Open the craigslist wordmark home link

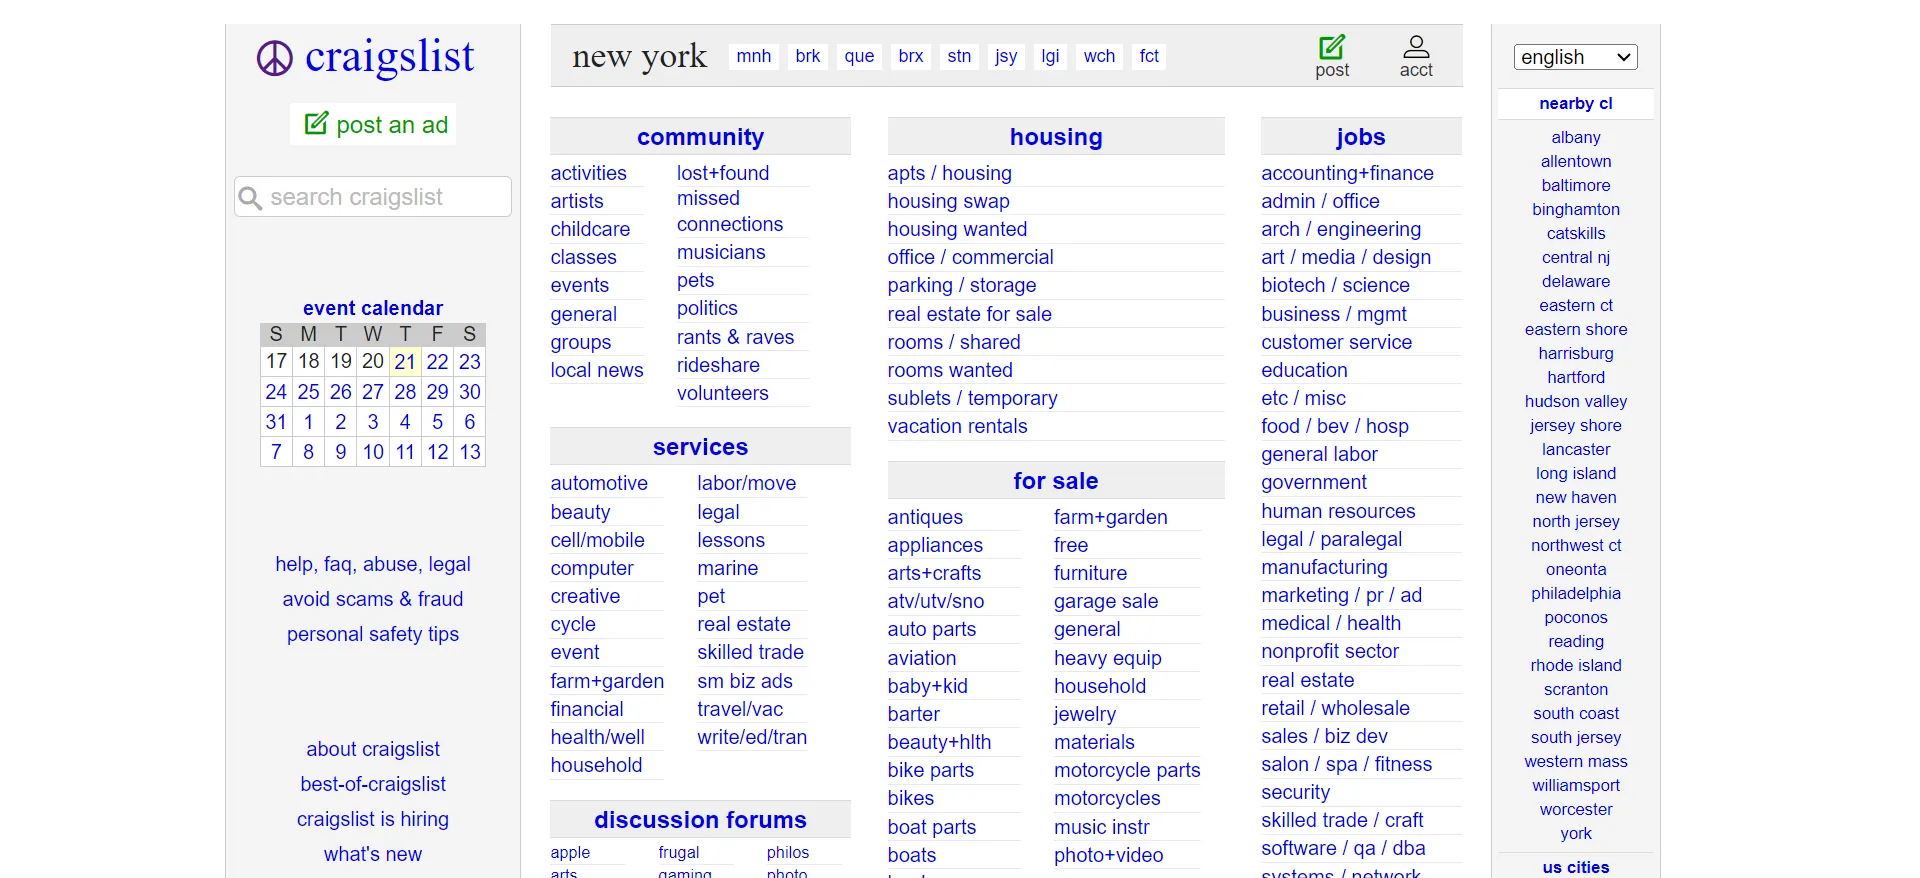pos(390,57)
